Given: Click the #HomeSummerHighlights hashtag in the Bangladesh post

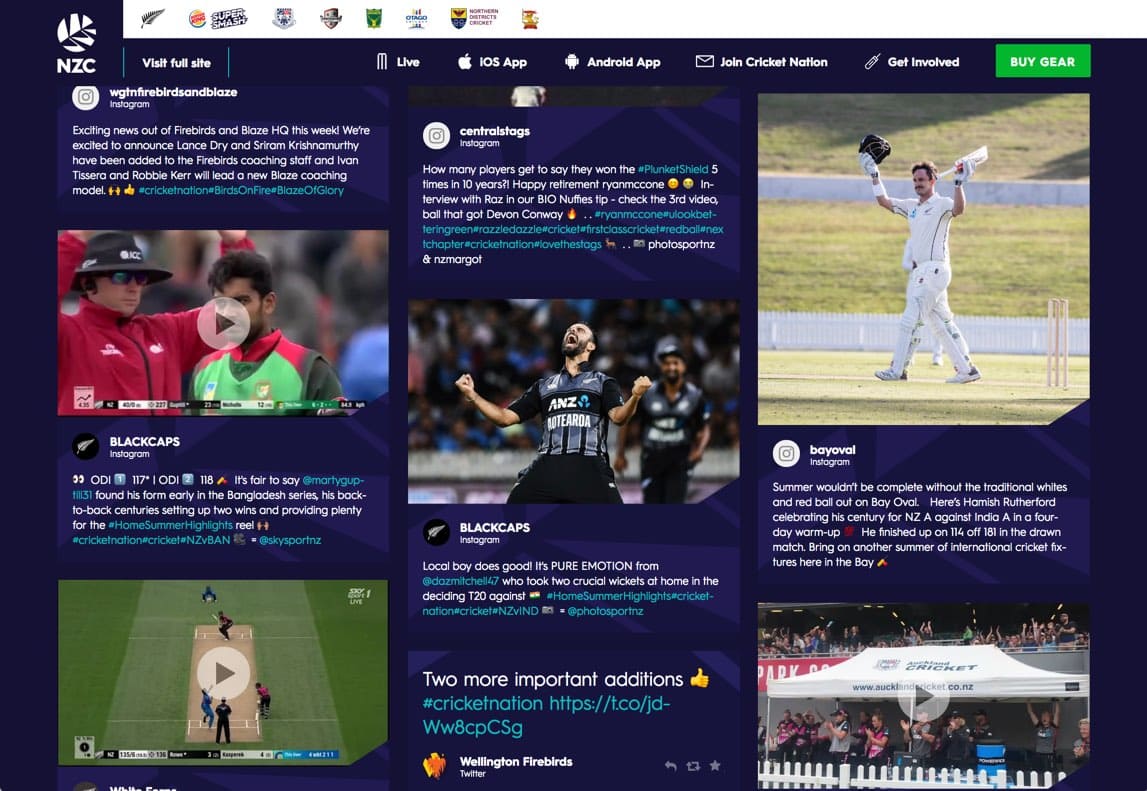Looking at the screenshot, I should [x=170, y=525].
